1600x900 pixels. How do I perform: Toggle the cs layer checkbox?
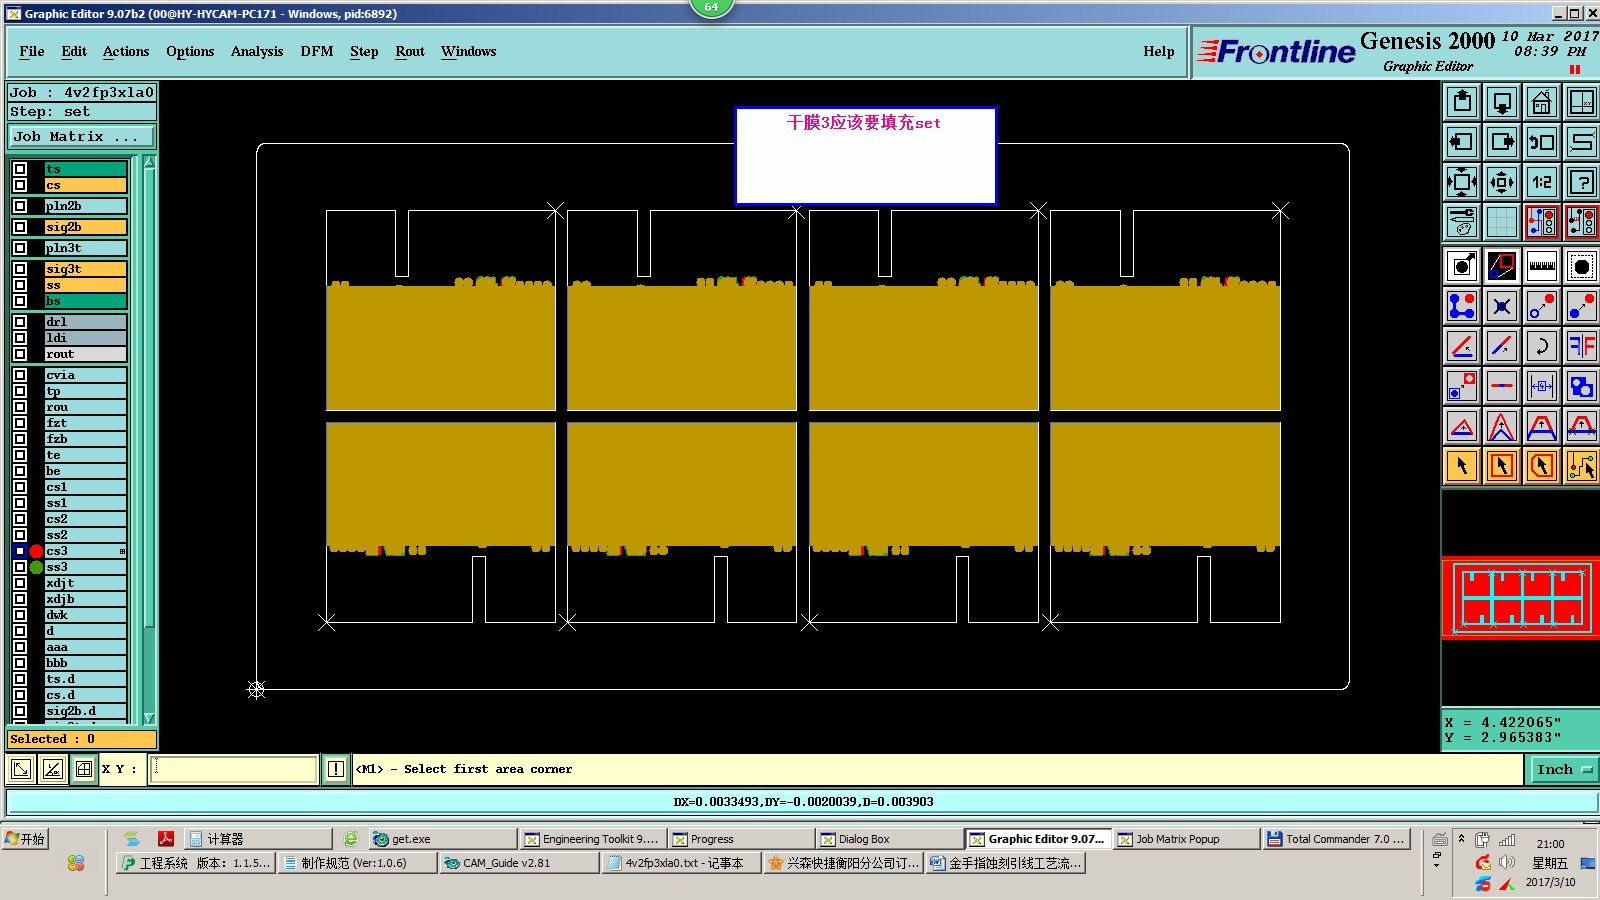(20, 185)
